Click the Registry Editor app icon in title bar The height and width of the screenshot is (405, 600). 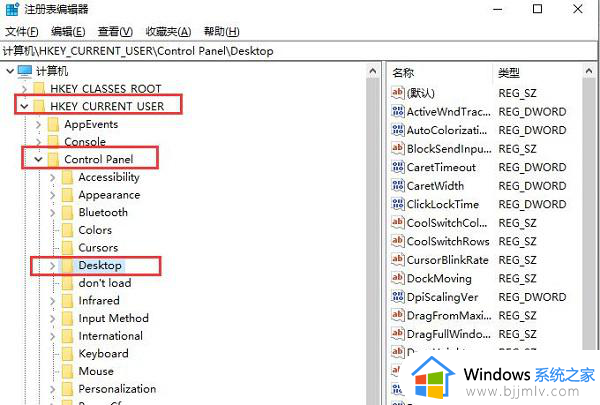[12, 9]
